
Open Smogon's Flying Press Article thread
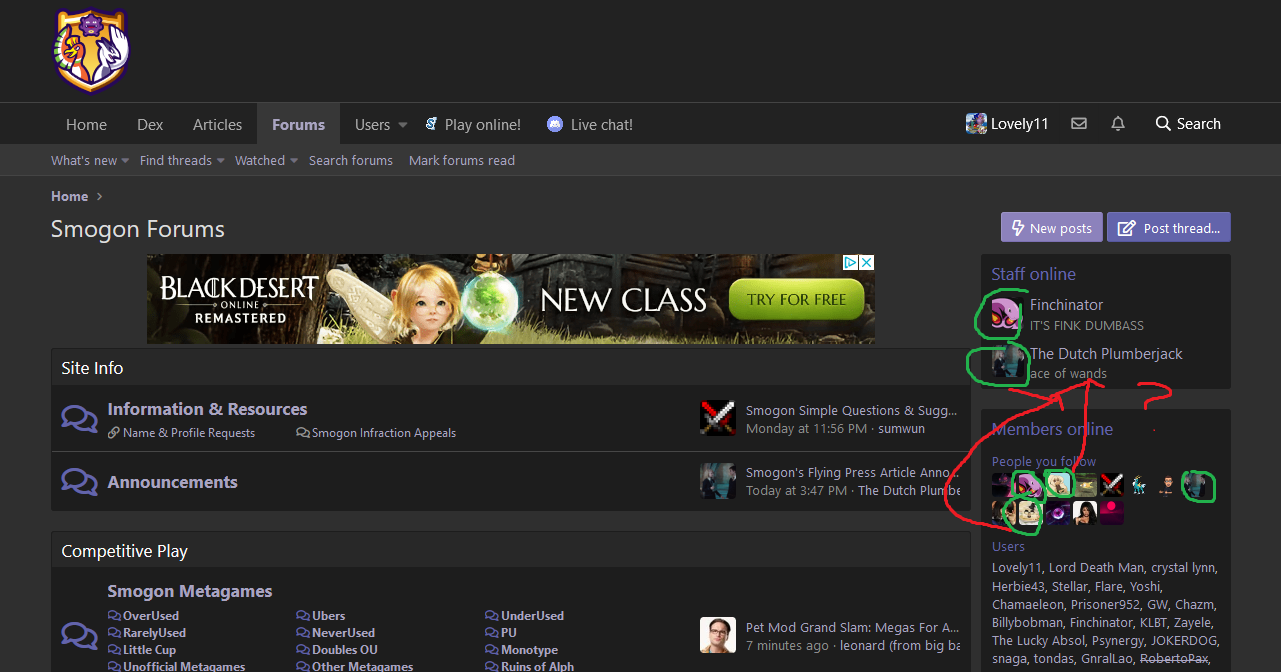(x=853, y=472)
